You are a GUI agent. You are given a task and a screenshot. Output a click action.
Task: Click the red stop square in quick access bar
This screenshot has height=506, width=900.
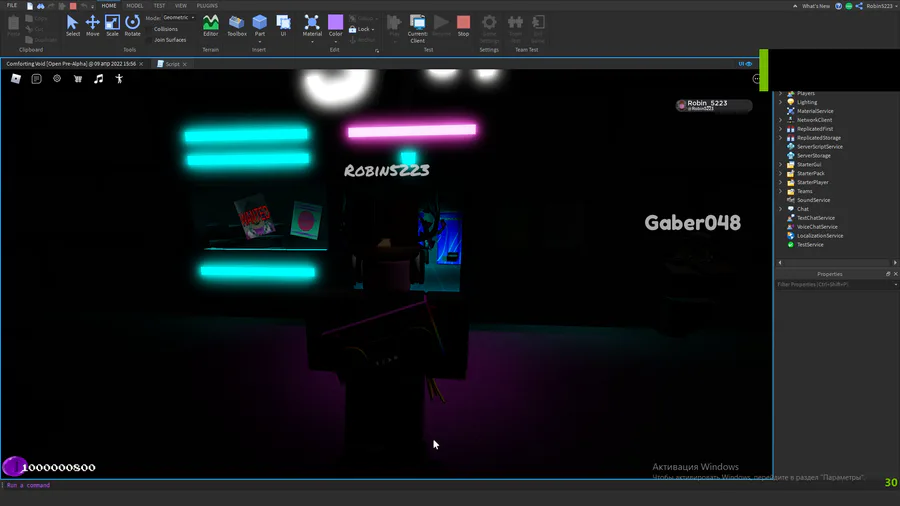pyautogui.click(x=73, y=6)
